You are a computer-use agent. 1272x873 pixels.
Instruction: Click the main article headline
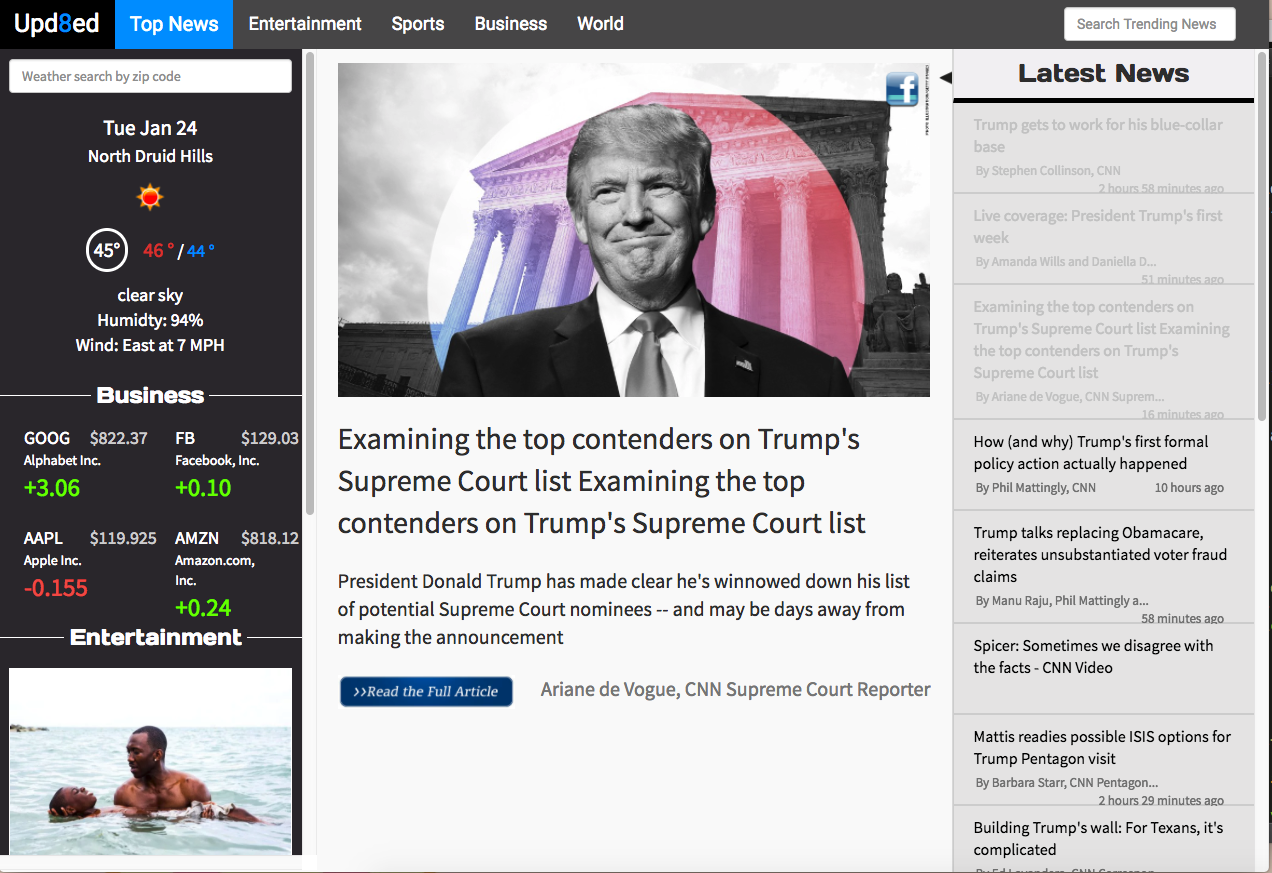pos(602,481)
